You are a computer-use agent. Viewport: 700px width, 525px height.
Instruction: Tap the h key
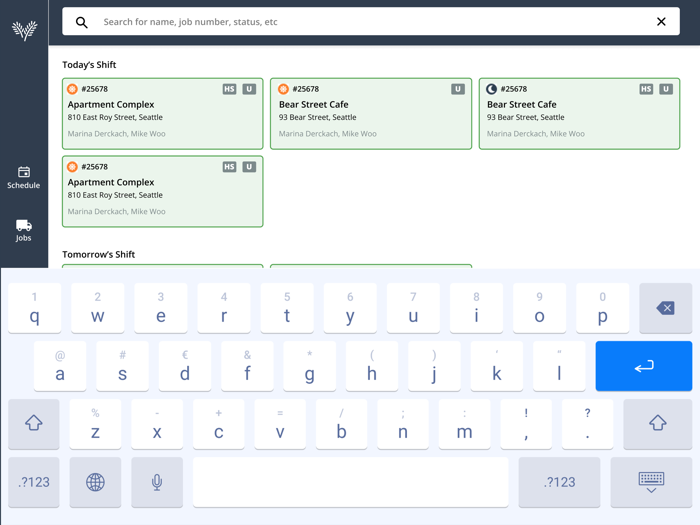point(372,366)
